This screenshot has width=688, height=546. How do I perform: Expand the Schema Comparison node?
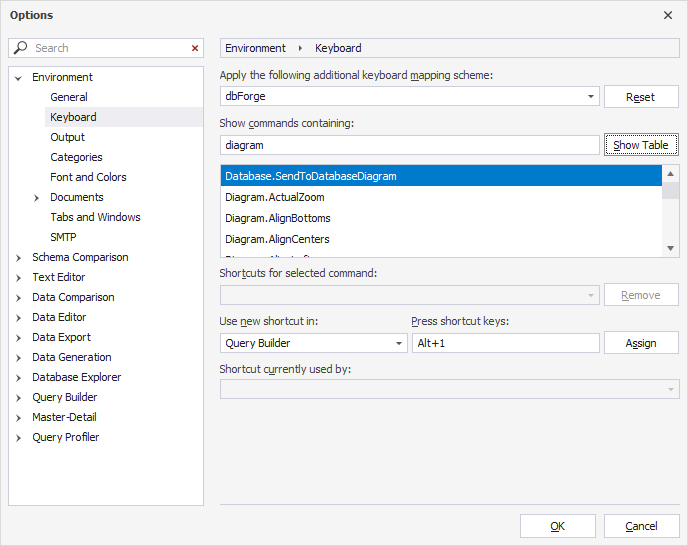(x=18, y=258)
